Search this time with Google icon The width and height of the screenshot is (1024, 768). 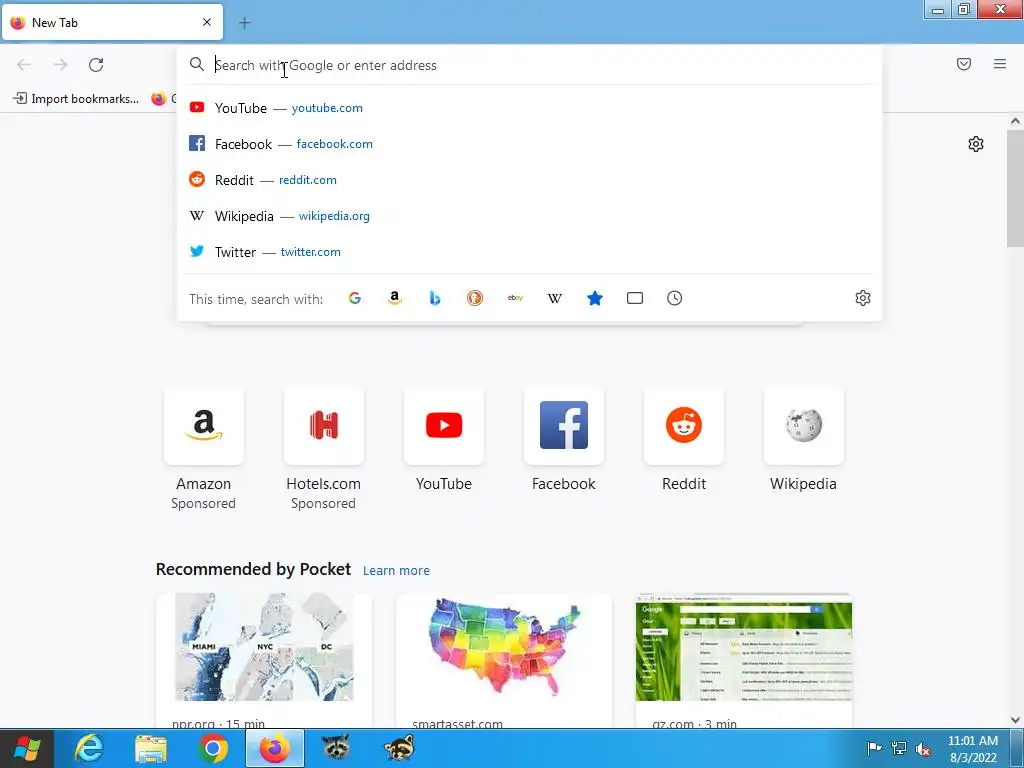[x=355, y=298]
